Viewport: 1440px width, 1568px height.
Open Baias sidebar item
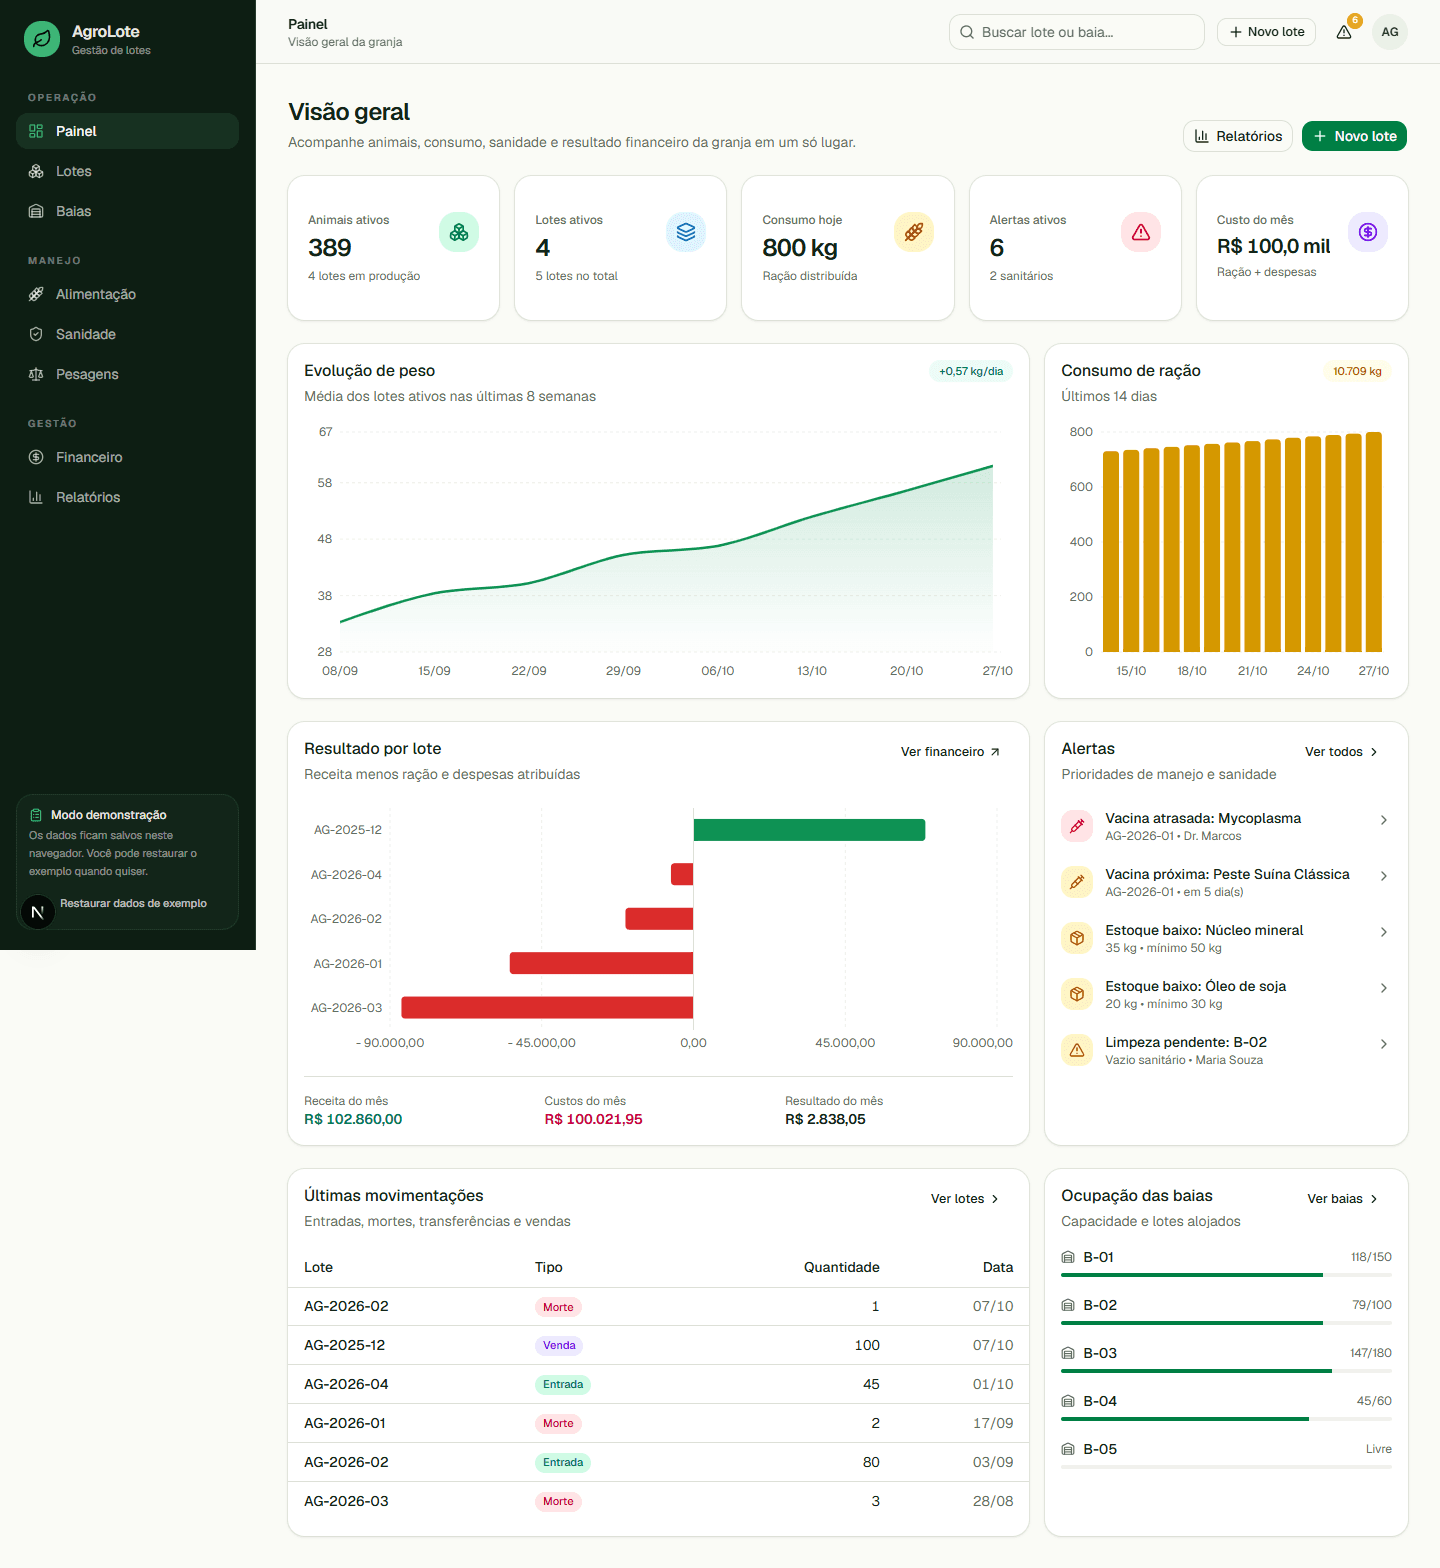[x=127, y=211]
